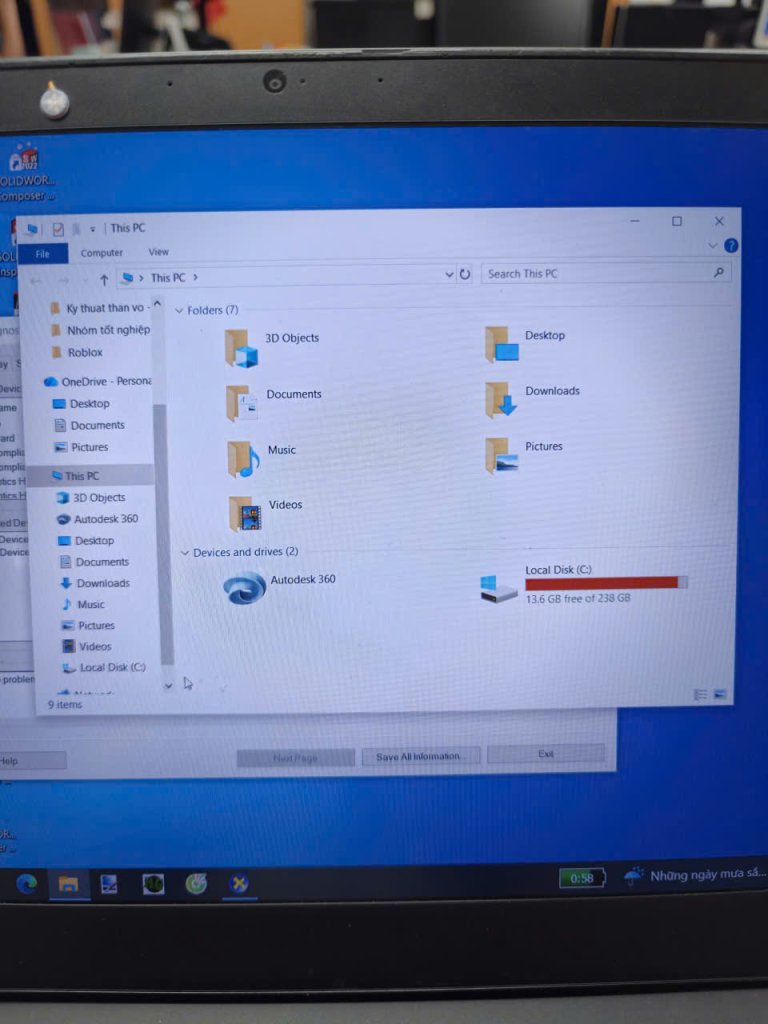
Task: Switch to details view in status bar
Action: (700, 695)
